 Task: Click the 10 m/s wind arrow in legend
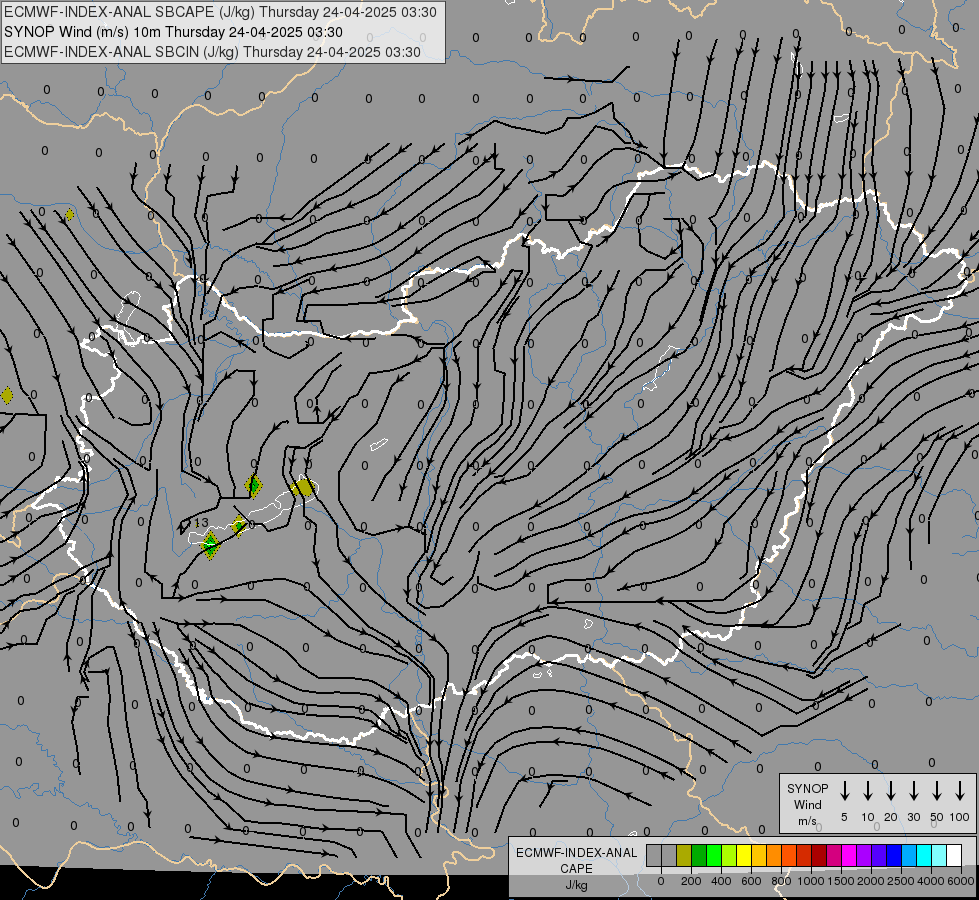point(867,791)
